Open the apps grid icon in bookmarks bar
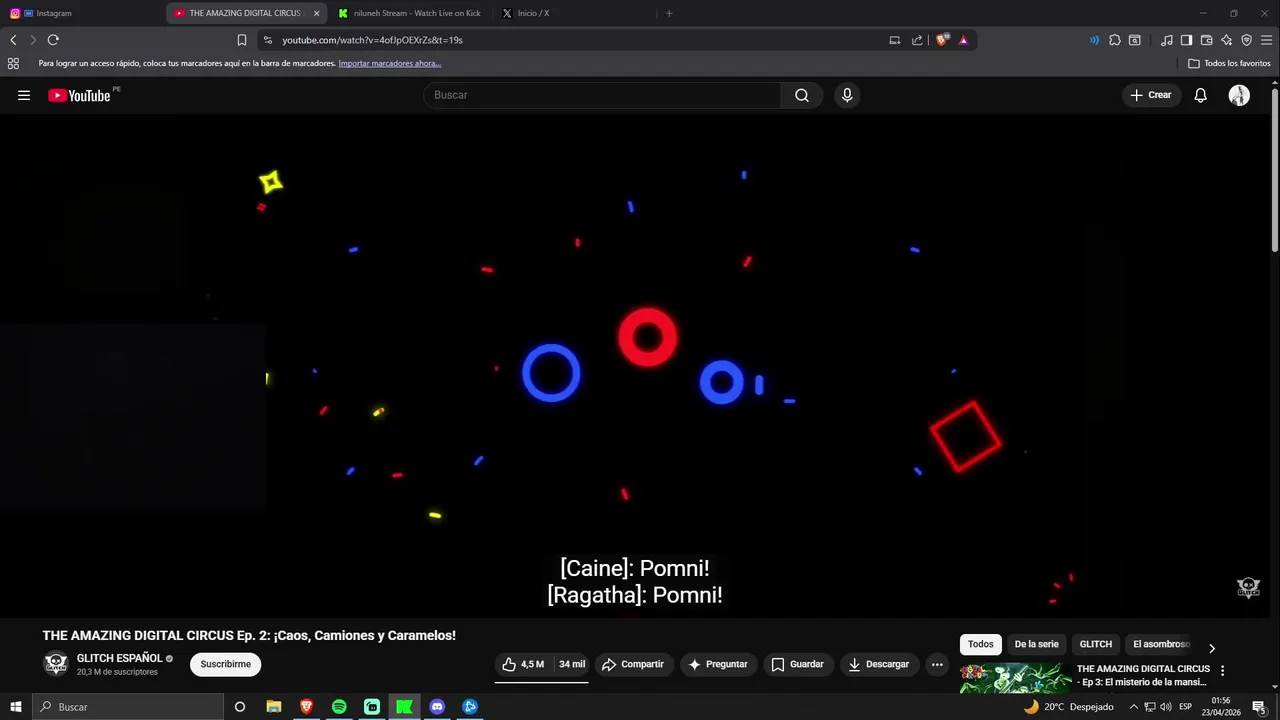Image resolution: width=1280 pixels, height=720 pixels. [x=13, y=63]
